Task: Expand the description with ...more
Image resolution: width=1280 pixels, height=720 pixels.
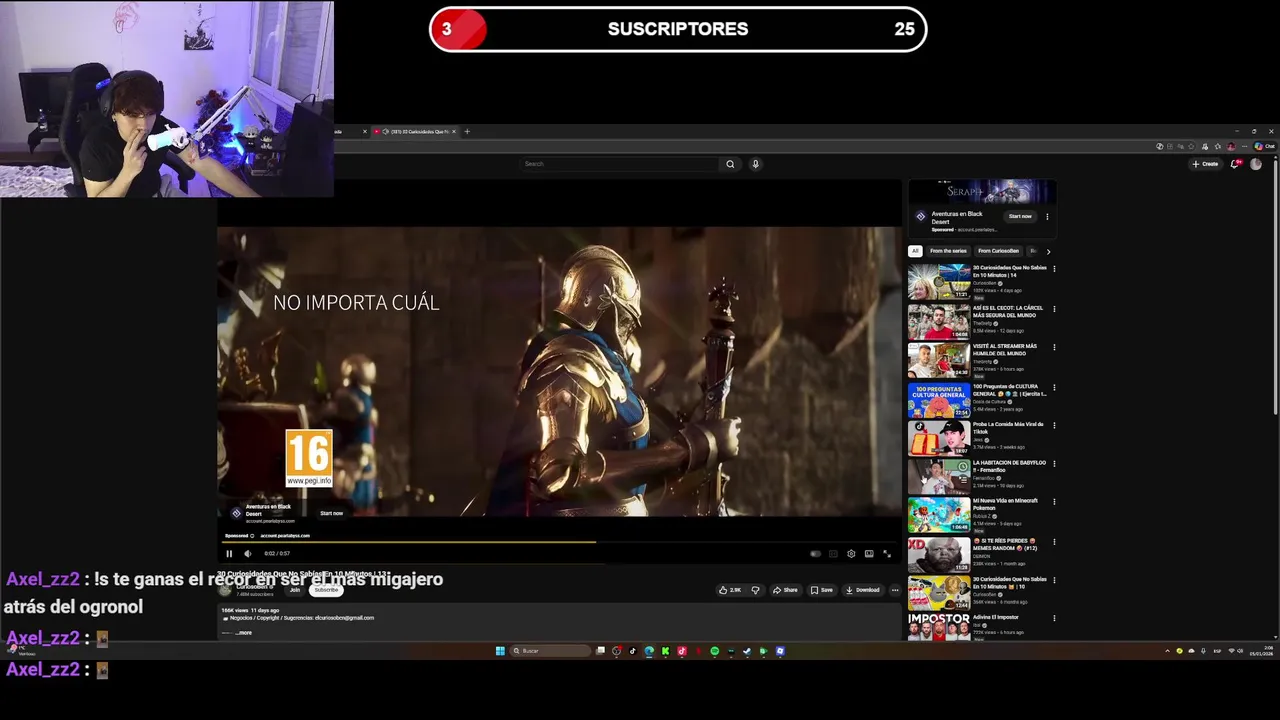Action: (x=243, y=632)
